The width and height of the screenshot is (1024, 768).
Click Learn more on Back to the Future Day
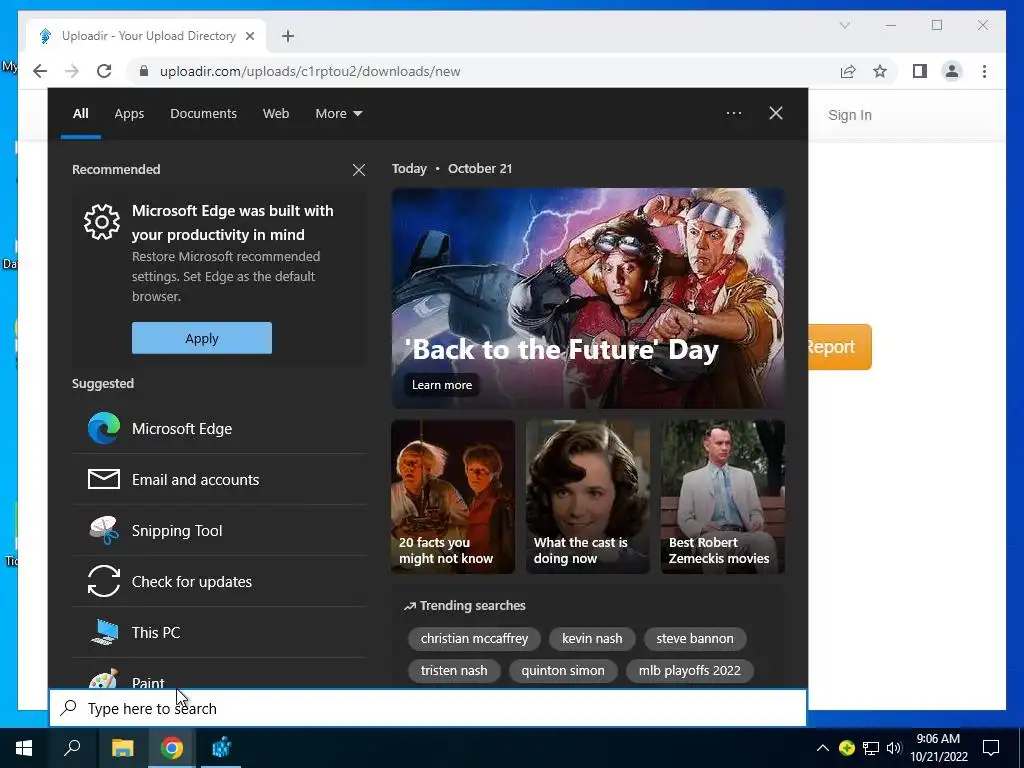point(441,385)
